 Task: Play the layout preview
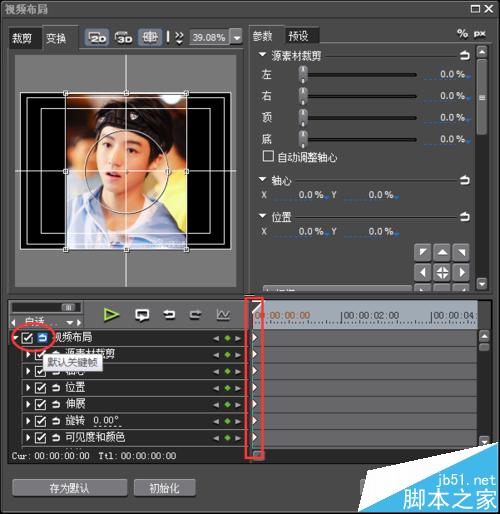pyautogui.click(x=111, y=315)
